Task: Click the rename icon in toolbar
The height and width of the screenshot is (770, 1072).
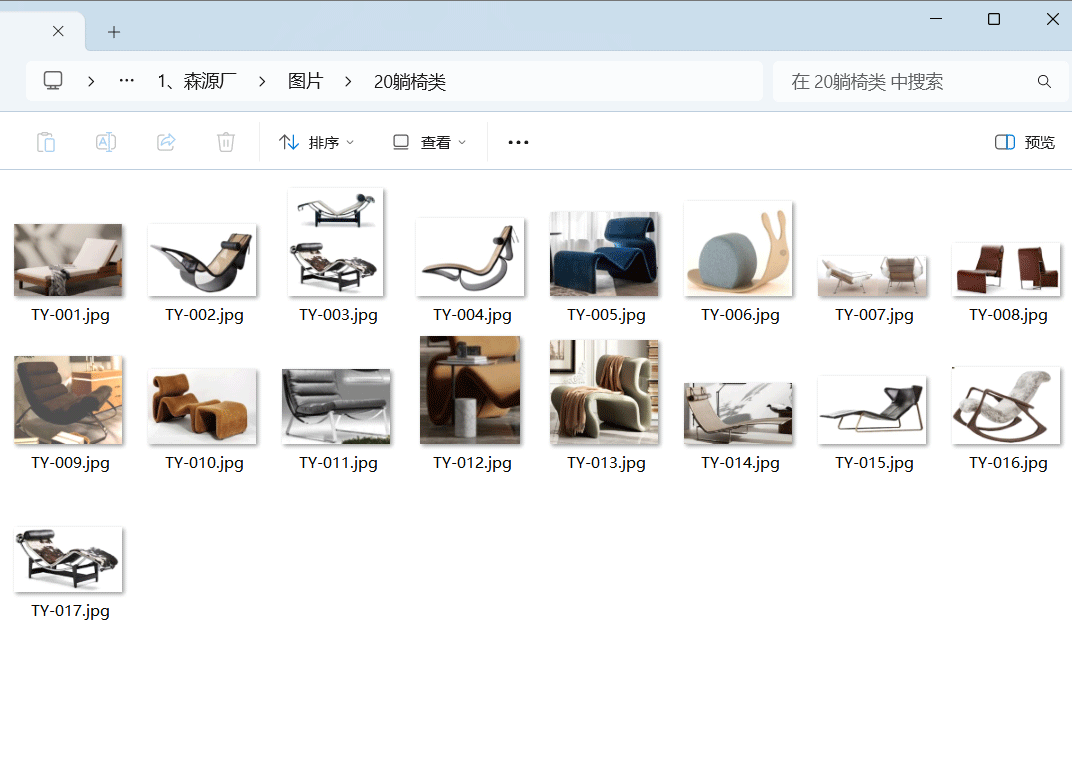Action: point(105,142)
